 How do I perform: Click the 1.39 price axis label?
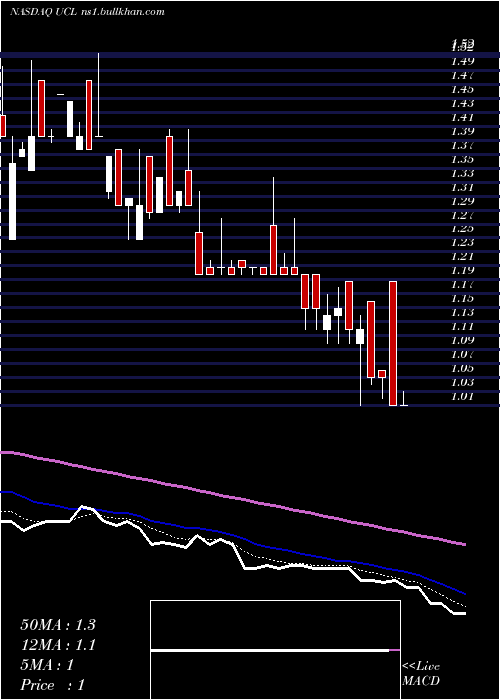coord(462,131)
